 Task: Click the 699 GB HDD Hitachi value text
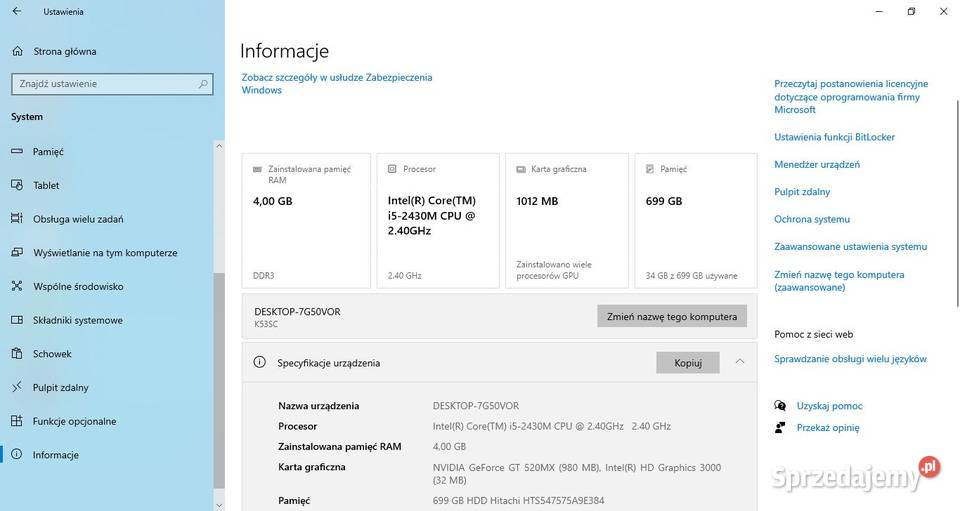(519, 501)
